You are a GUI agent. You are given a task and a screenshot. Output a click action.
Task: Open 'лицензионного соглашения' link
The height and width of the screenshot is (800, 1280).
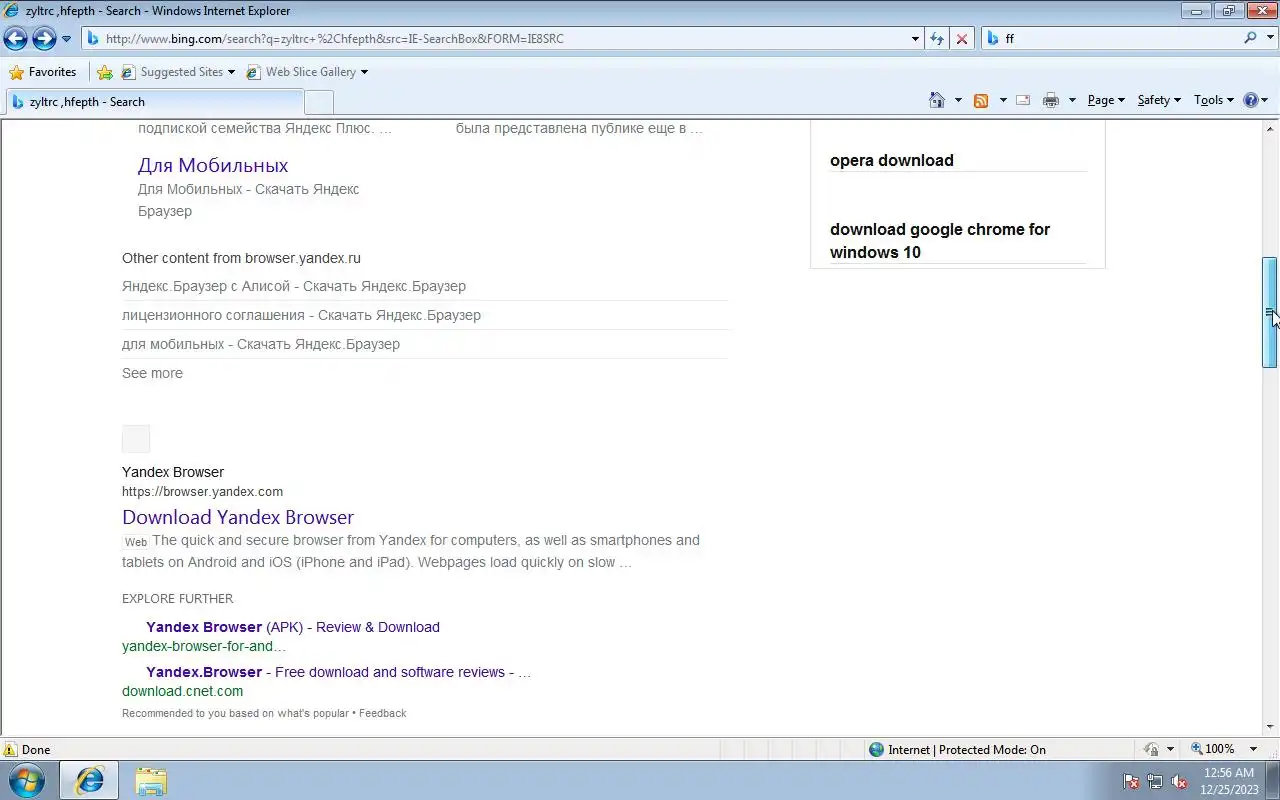(301, 315)
